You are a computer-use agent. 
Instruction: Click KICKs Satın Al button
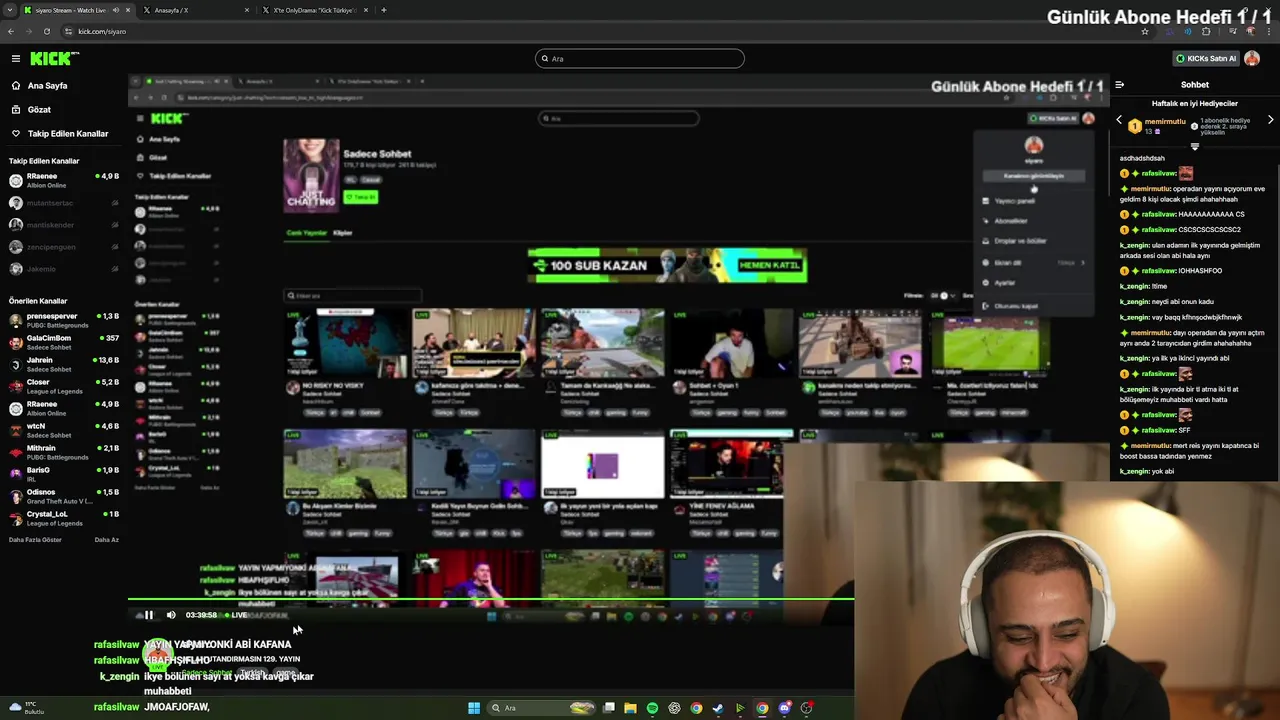[1204, 59]
